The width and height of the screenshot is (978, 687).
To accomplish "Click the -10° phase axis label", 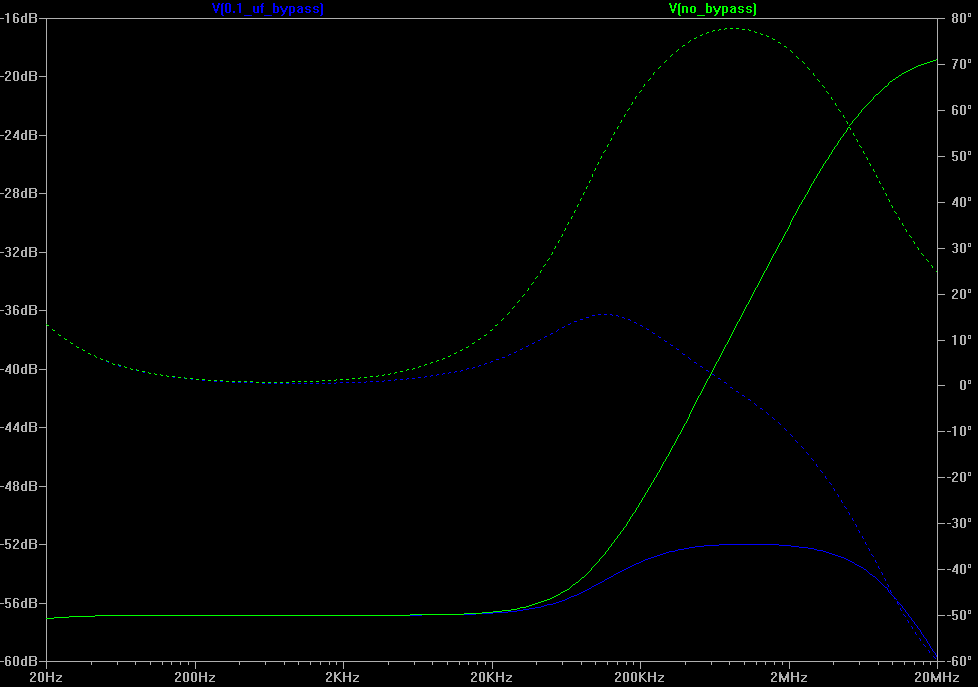I will coord(959,432).
